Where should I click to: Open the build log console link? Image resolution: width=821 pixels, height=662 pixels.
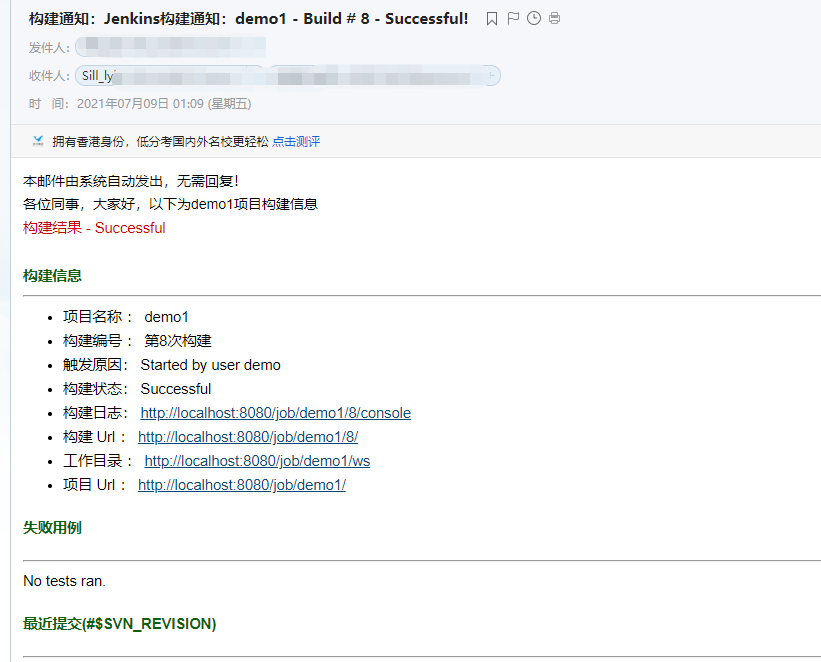click(x=275, y=413)
